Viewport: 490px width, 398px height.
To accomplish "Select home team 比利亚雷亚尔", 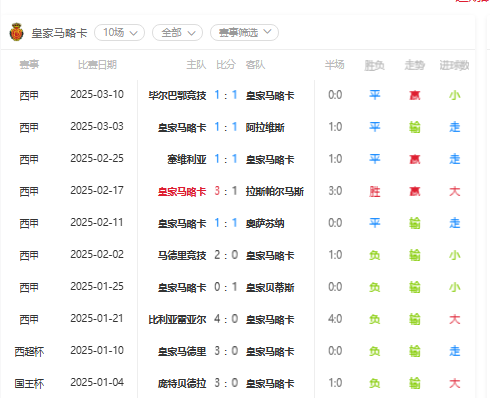I will pos(177,319).
